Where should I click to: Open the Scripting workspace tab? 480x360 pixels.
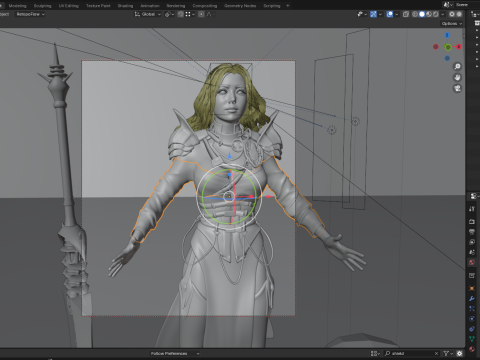click(x=272, y=6)
